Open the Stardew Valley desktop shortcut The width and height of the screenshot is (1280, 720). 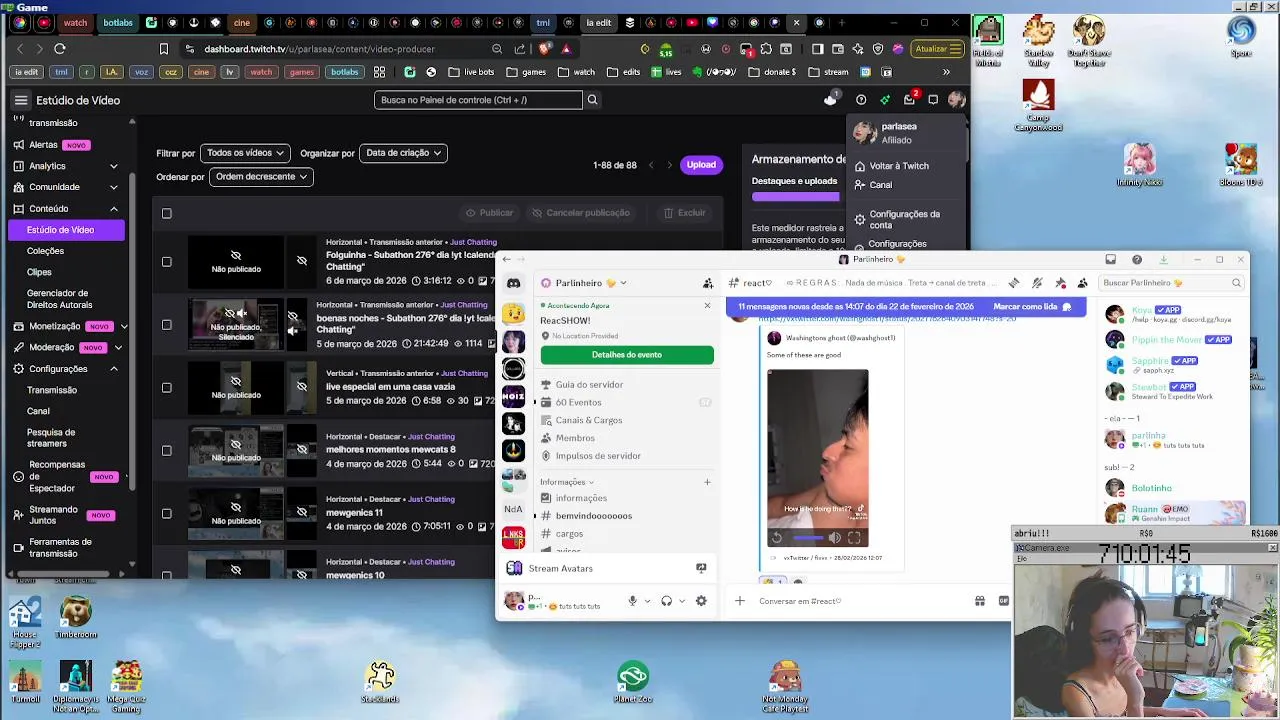pyautogui.click(x=1038, y=42)
